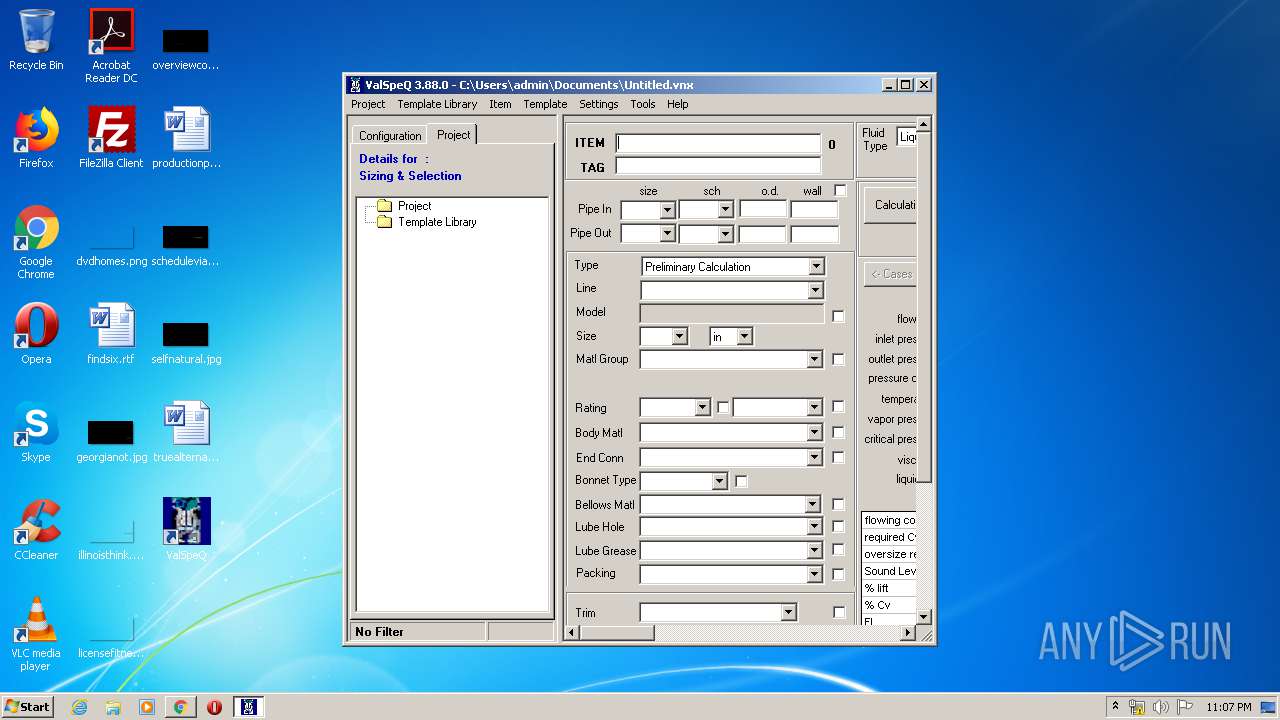Toggle the Body Matl checkbox
This screenshot has width=1280, height=720.
tap(838, 432)
